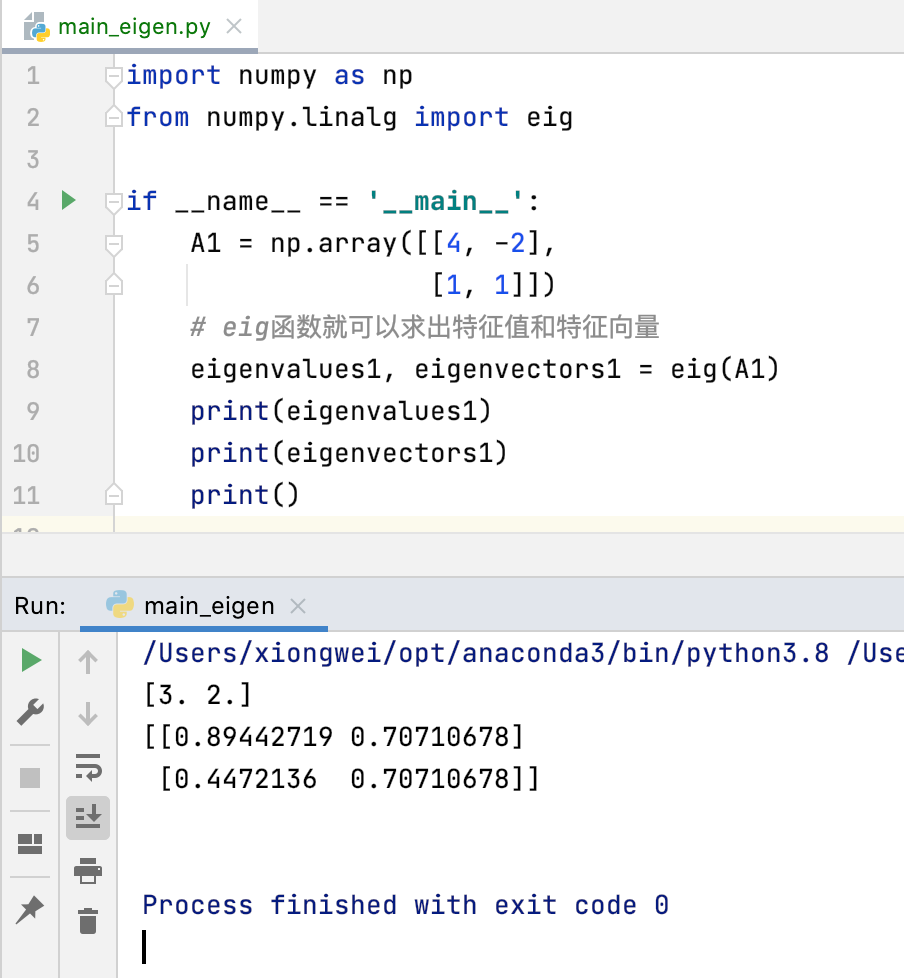This screenshot has width=904, height=978.
Task: Rerun main_eigen with the green play button
Action: pos(31,660)
